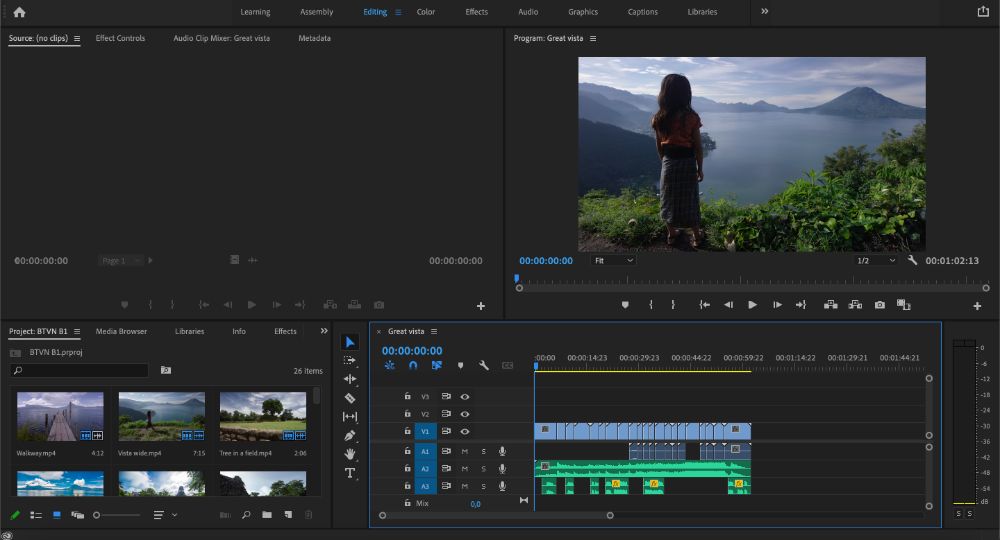
Task: Show more workspaces overflow chevrons
Action: pos(764,11)
